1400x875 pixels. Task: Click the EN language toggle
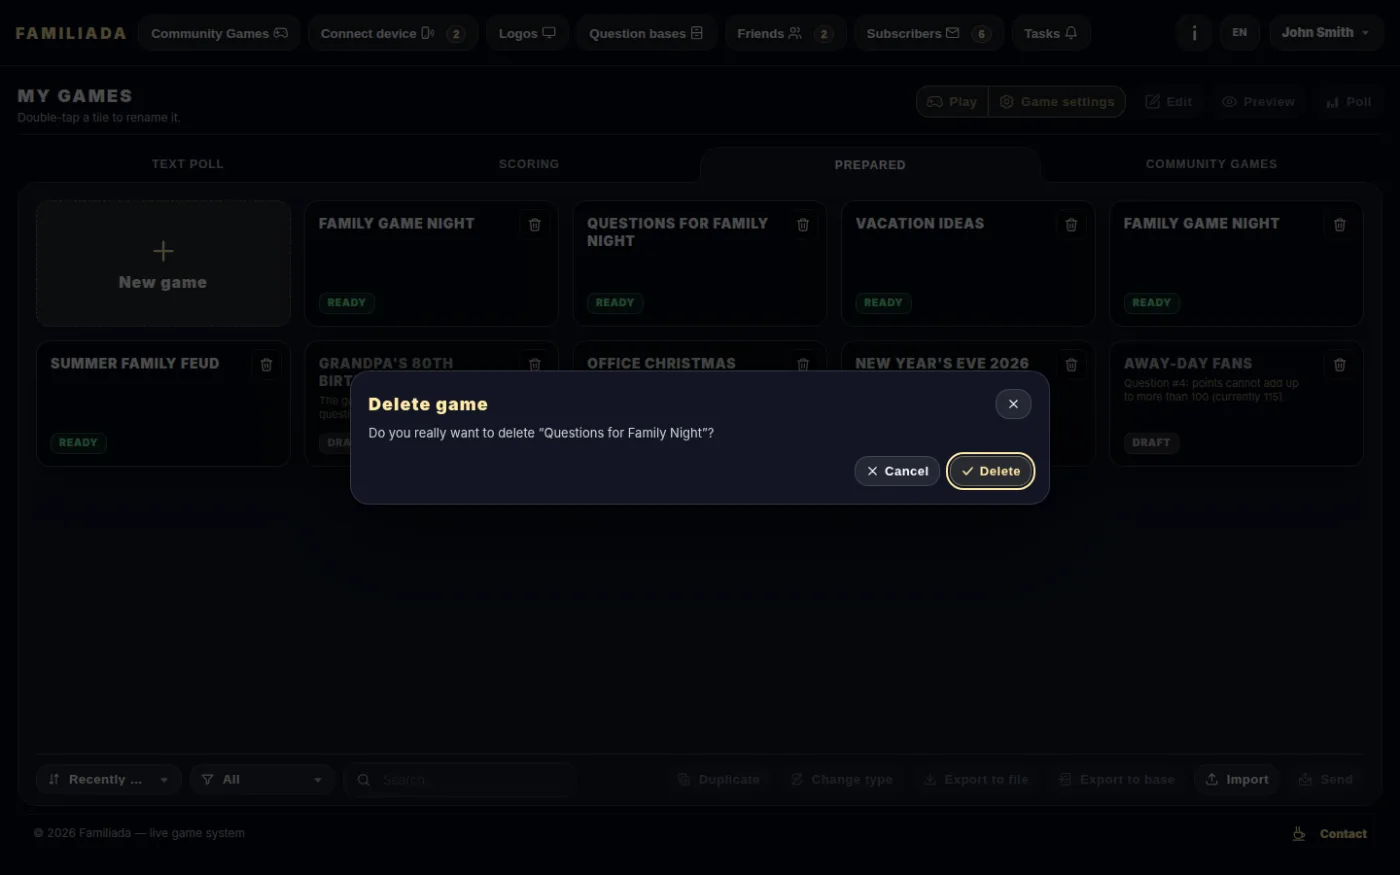(x=1240, y=33)
